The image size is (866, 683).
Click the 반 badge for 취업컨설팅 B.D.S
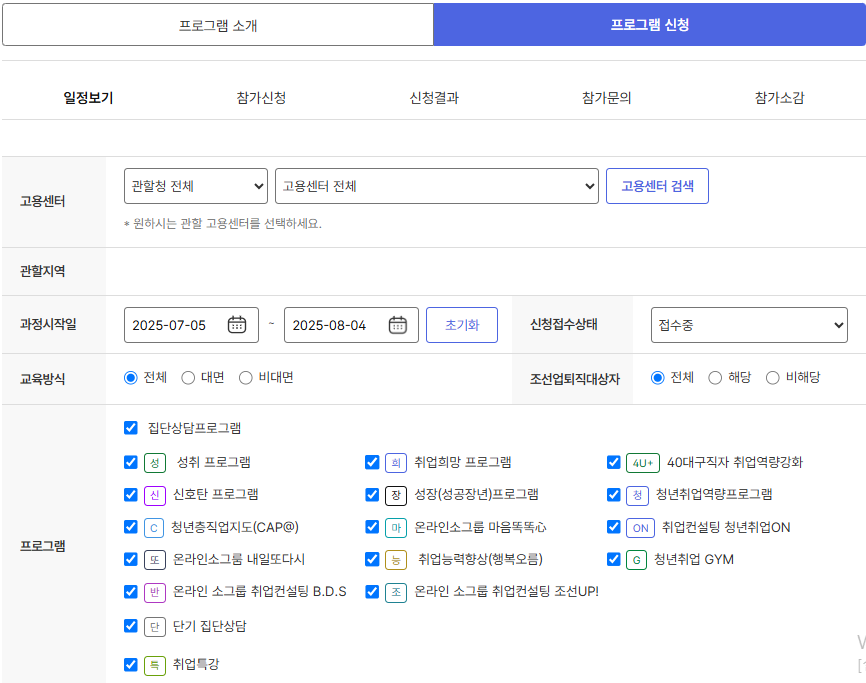155,592
